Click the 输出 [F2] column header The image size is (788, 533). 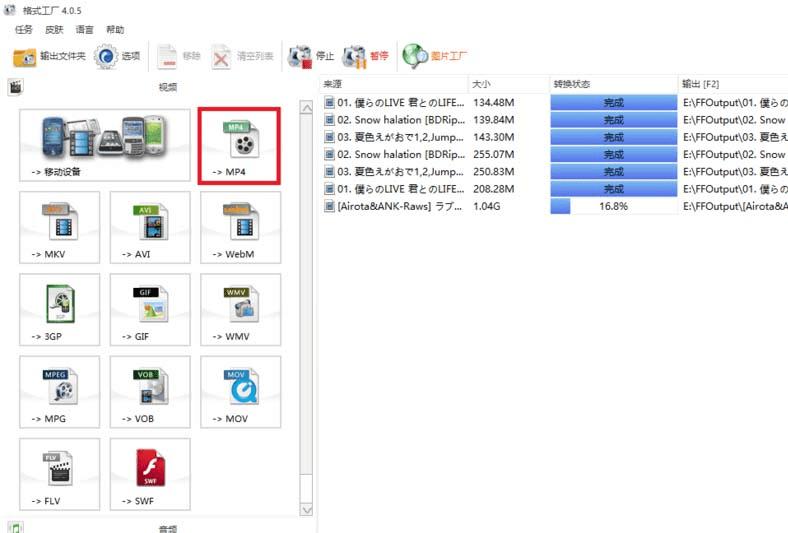pos(733,84)
